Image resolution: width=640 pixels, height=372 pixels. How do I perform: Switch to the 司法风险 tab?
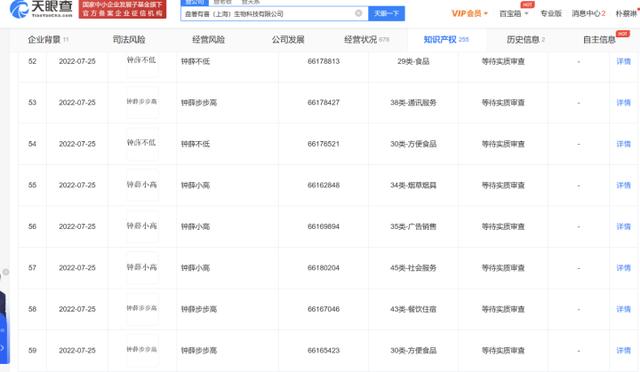(x=129, y=40)
